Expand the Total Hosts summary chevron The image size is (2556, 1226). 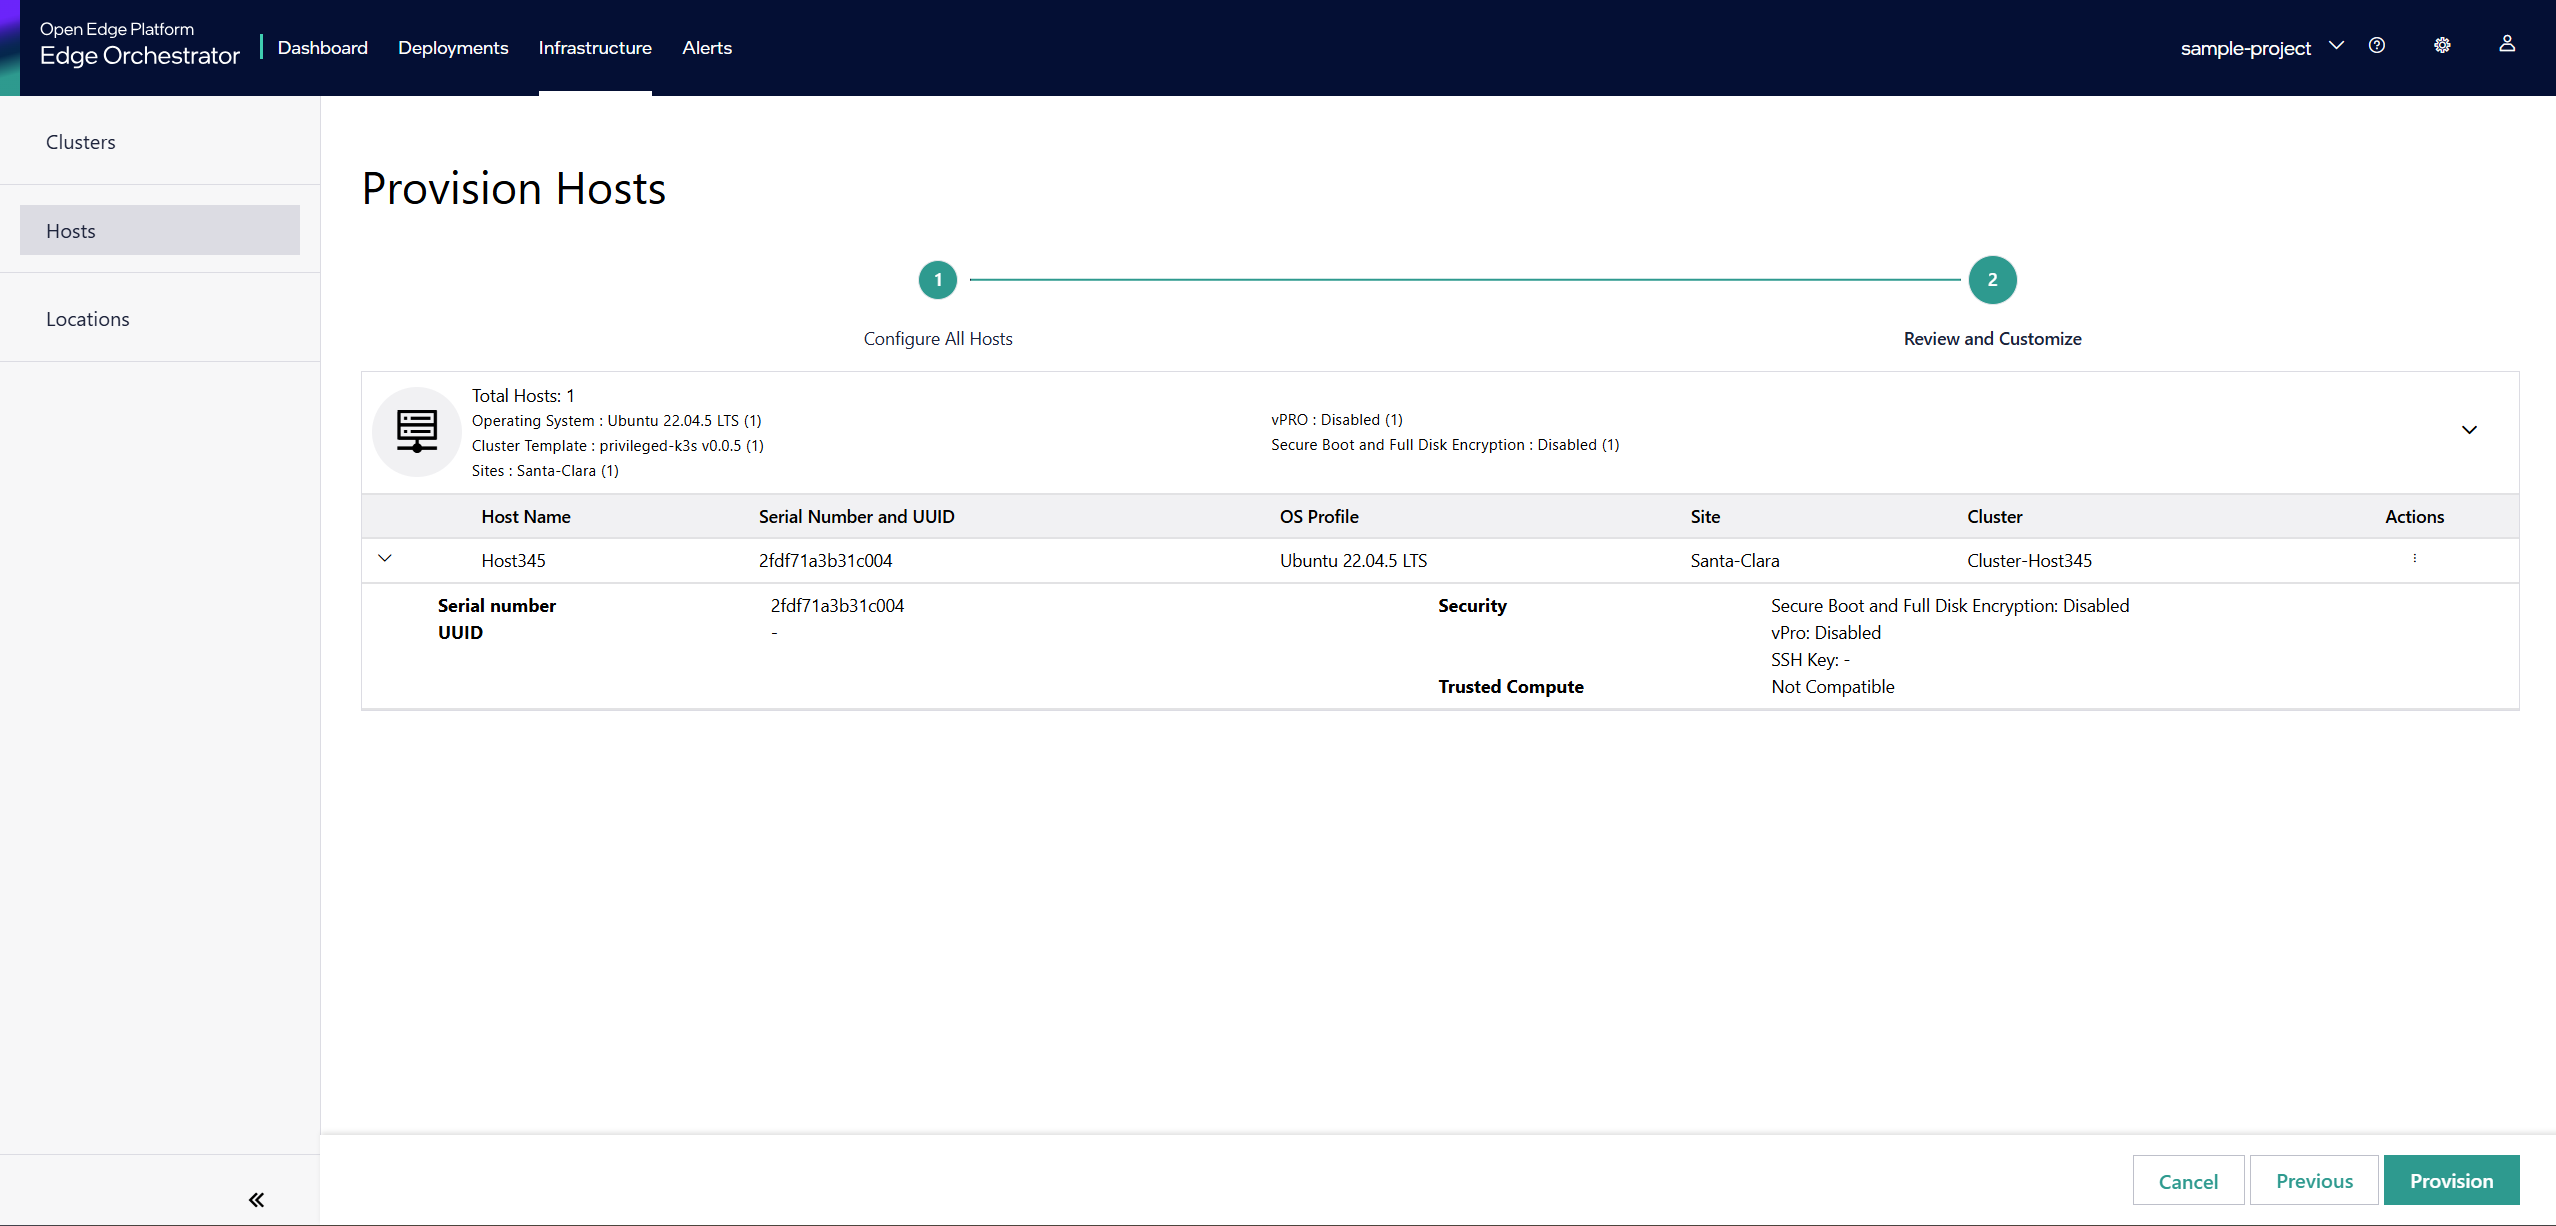coord(2469,431)
